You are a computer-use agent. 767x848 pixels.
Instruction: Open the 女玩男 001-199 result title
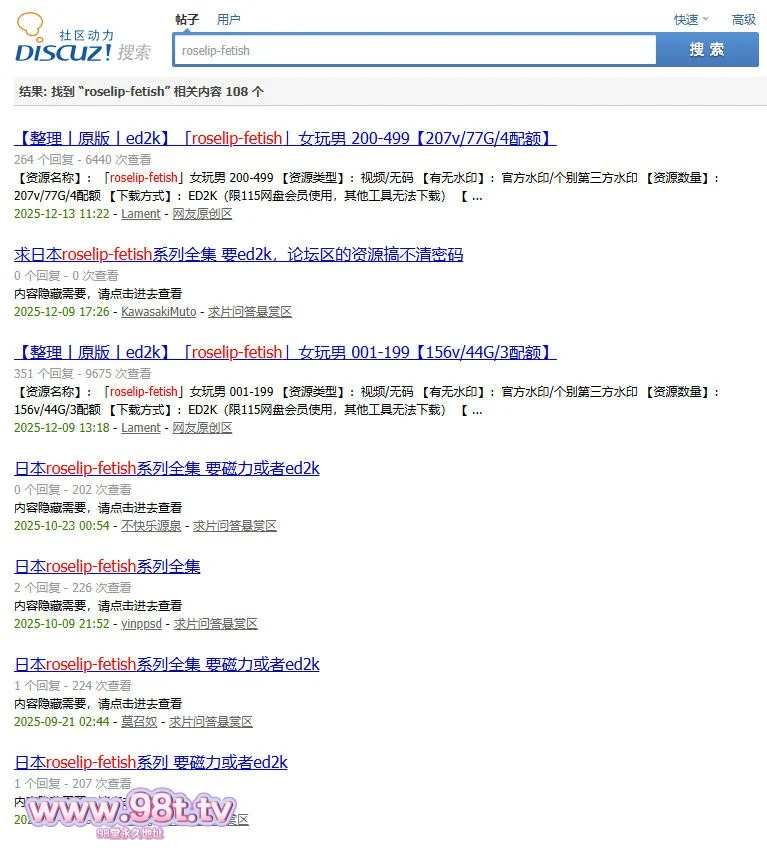click(285, 352)
